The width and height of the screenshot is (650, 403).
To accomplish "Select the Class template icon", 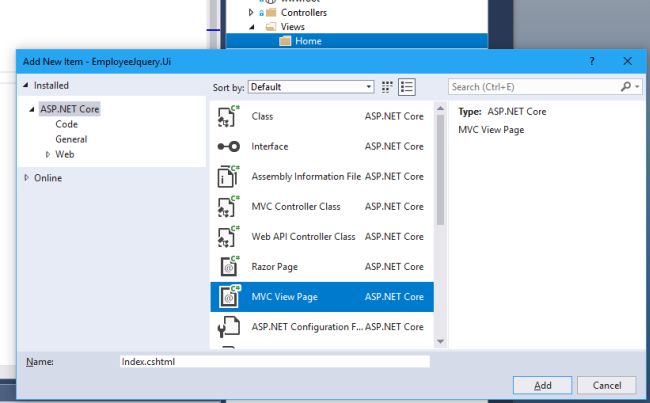I will [x=228, y=117].
